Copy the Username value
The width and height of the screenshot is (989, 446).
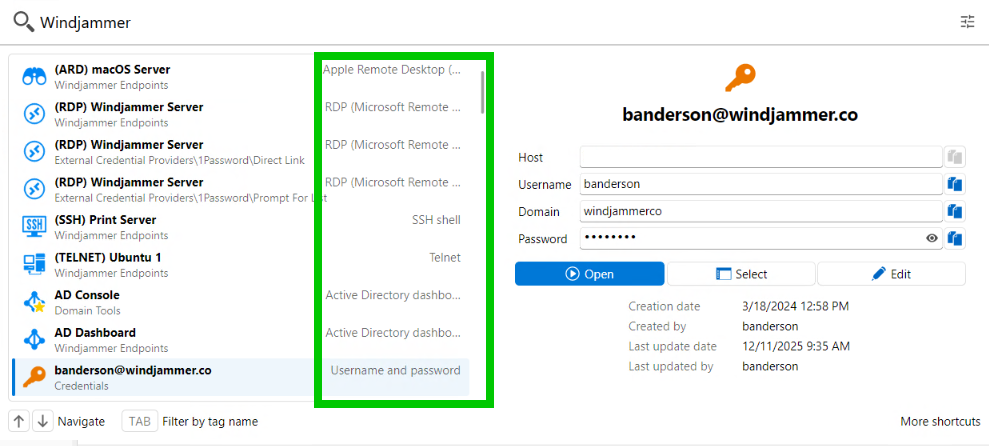pyautogui.click(x=955, y=184)
